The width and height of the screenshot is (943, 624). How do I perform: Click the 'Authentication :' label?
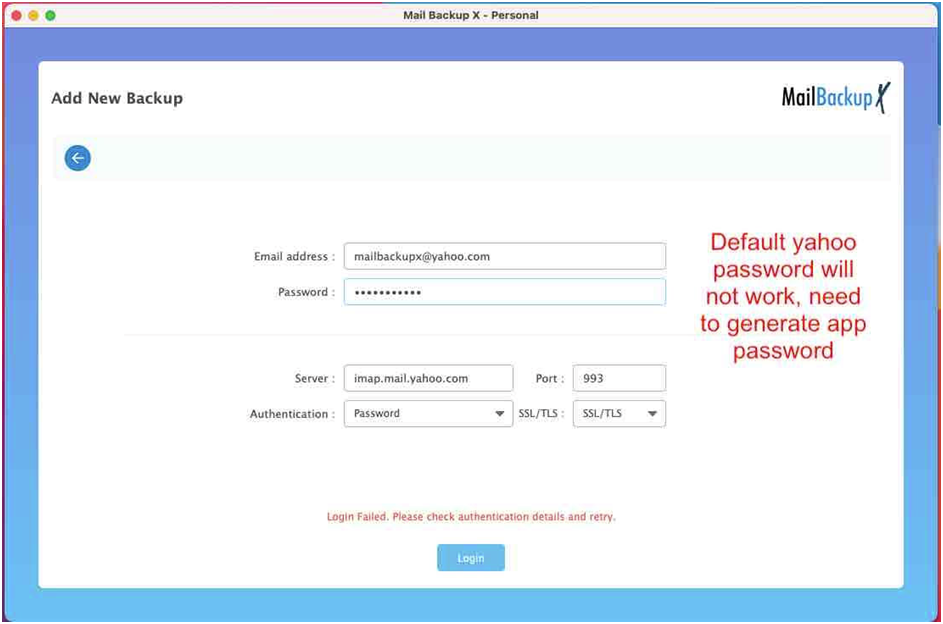point(292,414)
